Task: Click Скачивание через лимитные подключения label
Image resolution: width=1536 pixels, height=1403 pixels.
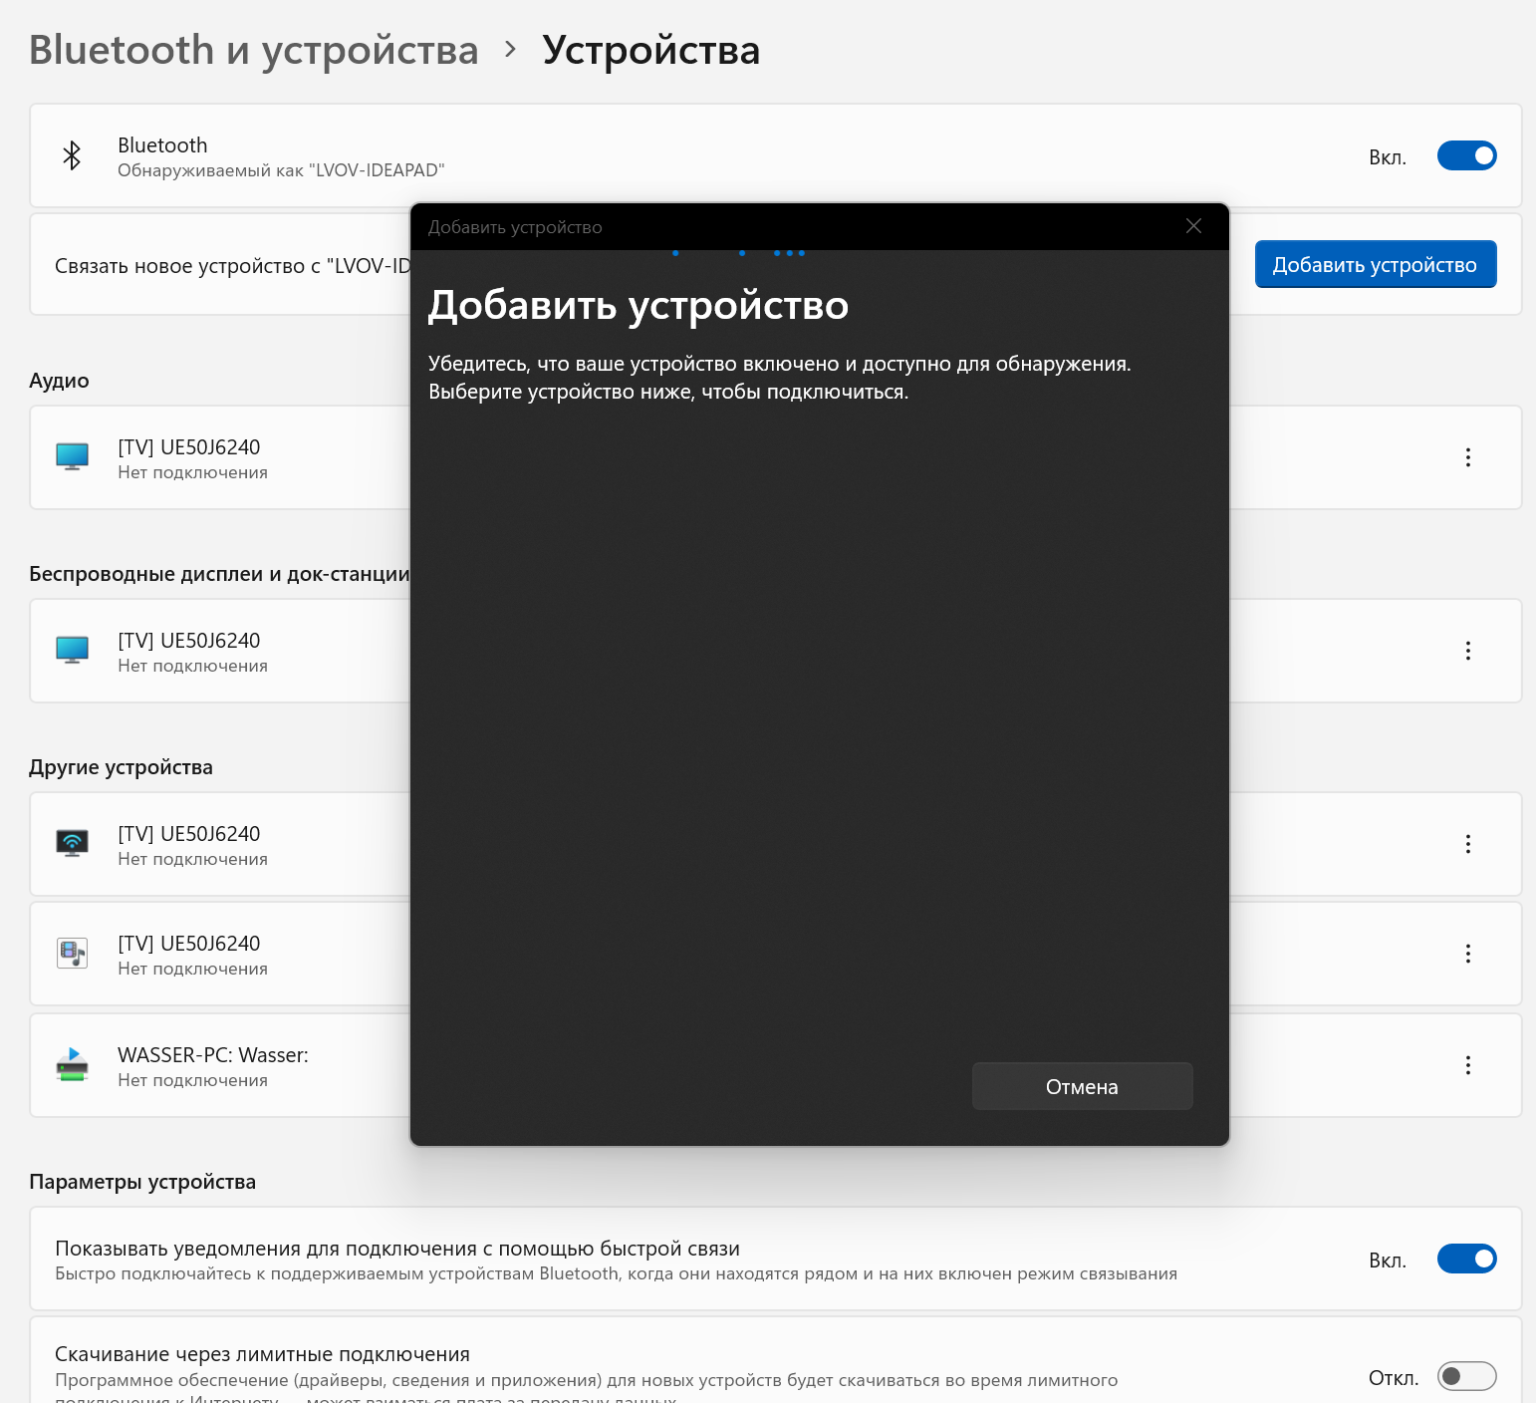Action: tap(262, 1354)
